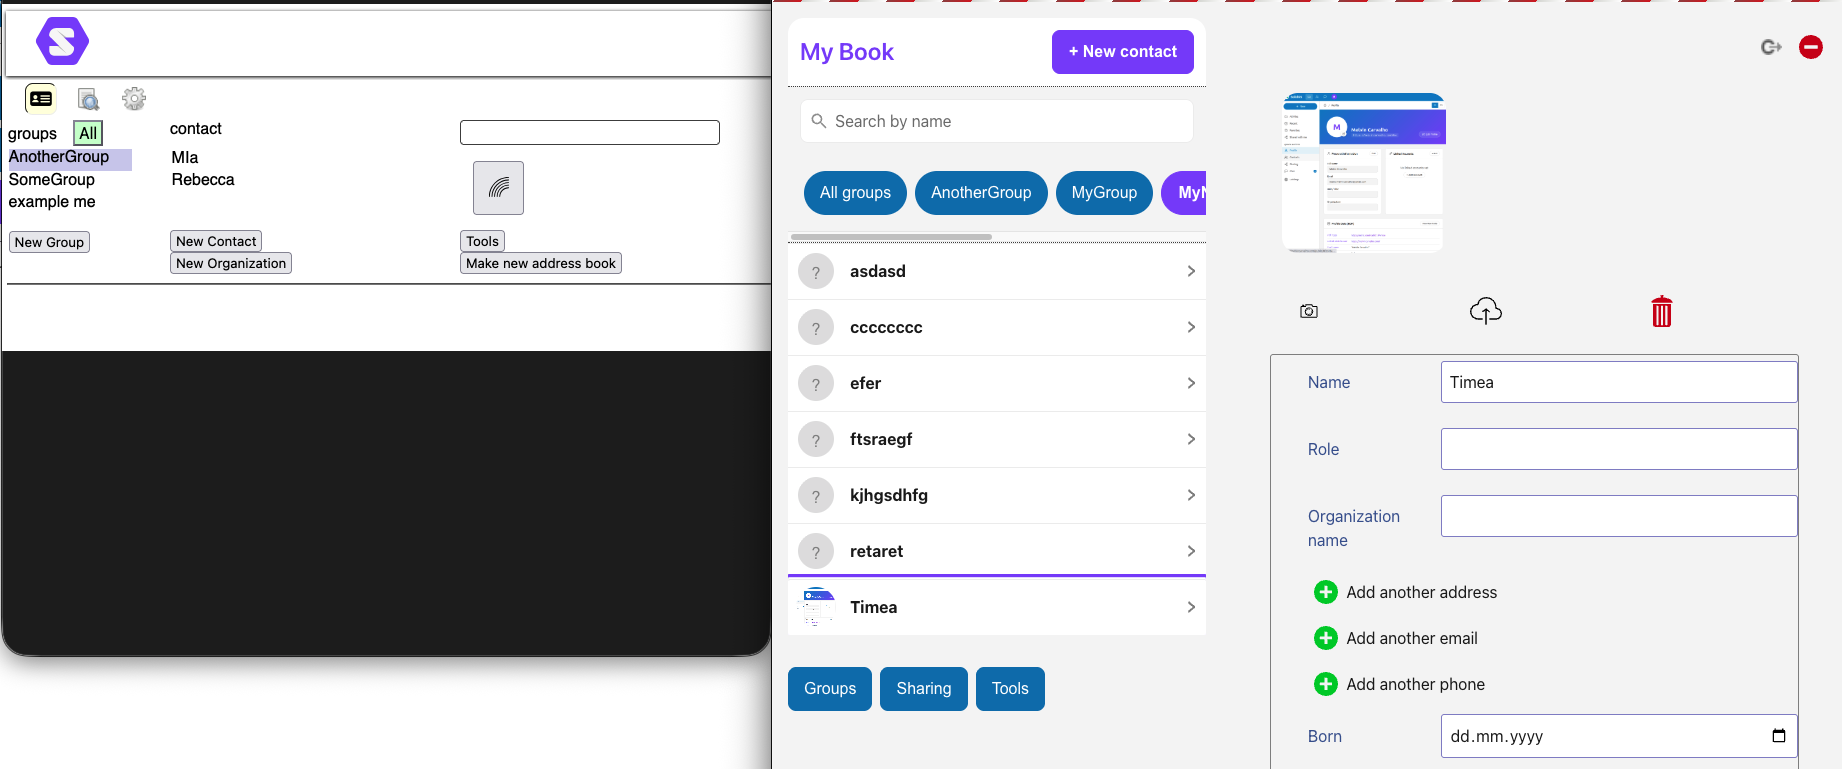This screenshot has width=1842, height=769.
Task: Click the contact card icon in left toolbar
Action: (x=41, y=99)
